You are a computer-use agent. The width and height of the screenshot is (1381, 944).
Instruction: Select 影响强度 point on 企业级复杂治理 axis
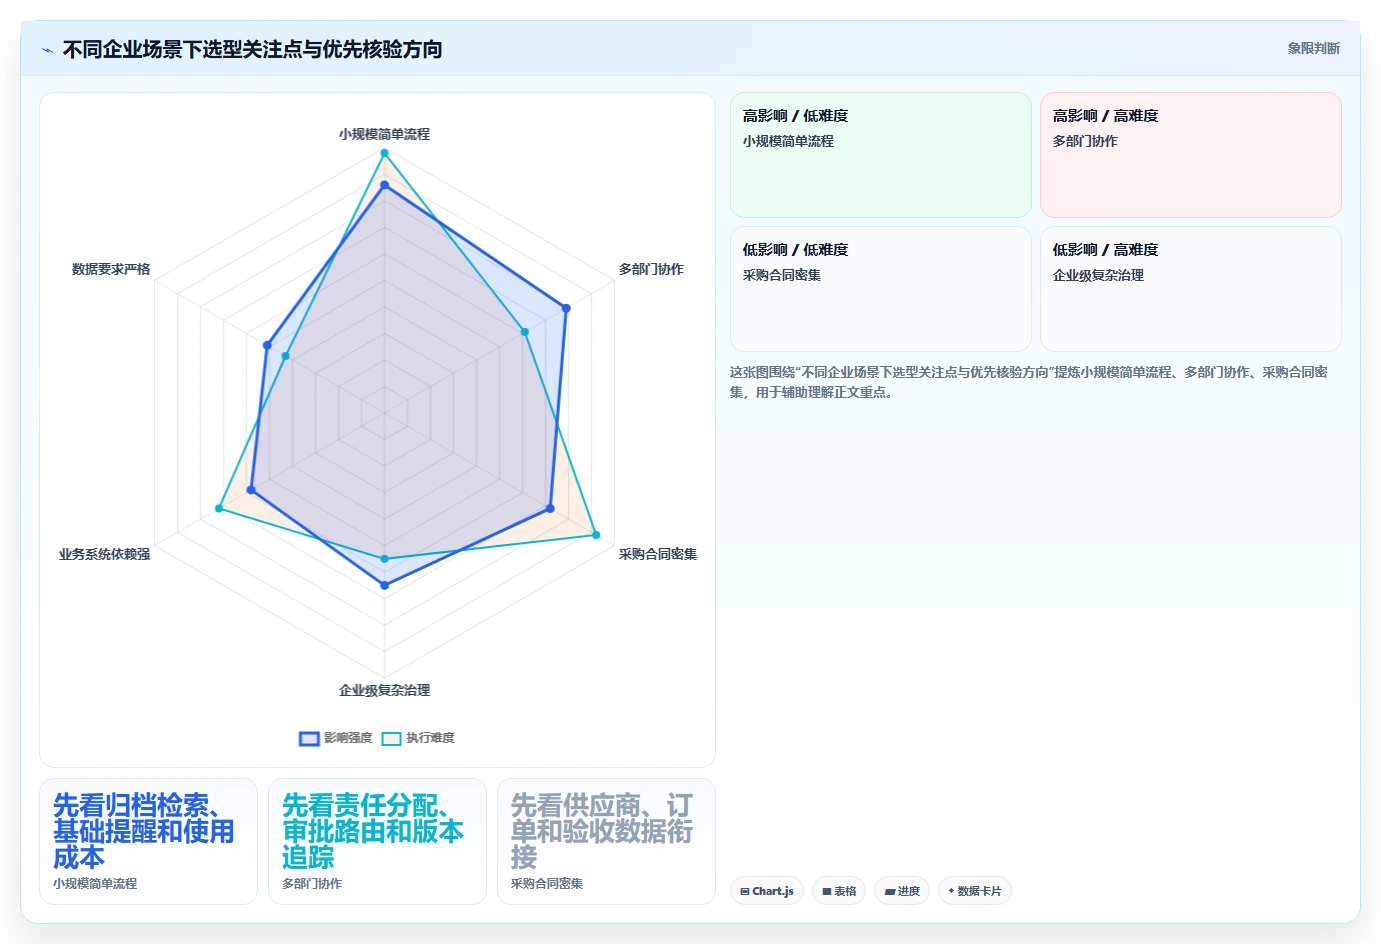click(384, 585)
